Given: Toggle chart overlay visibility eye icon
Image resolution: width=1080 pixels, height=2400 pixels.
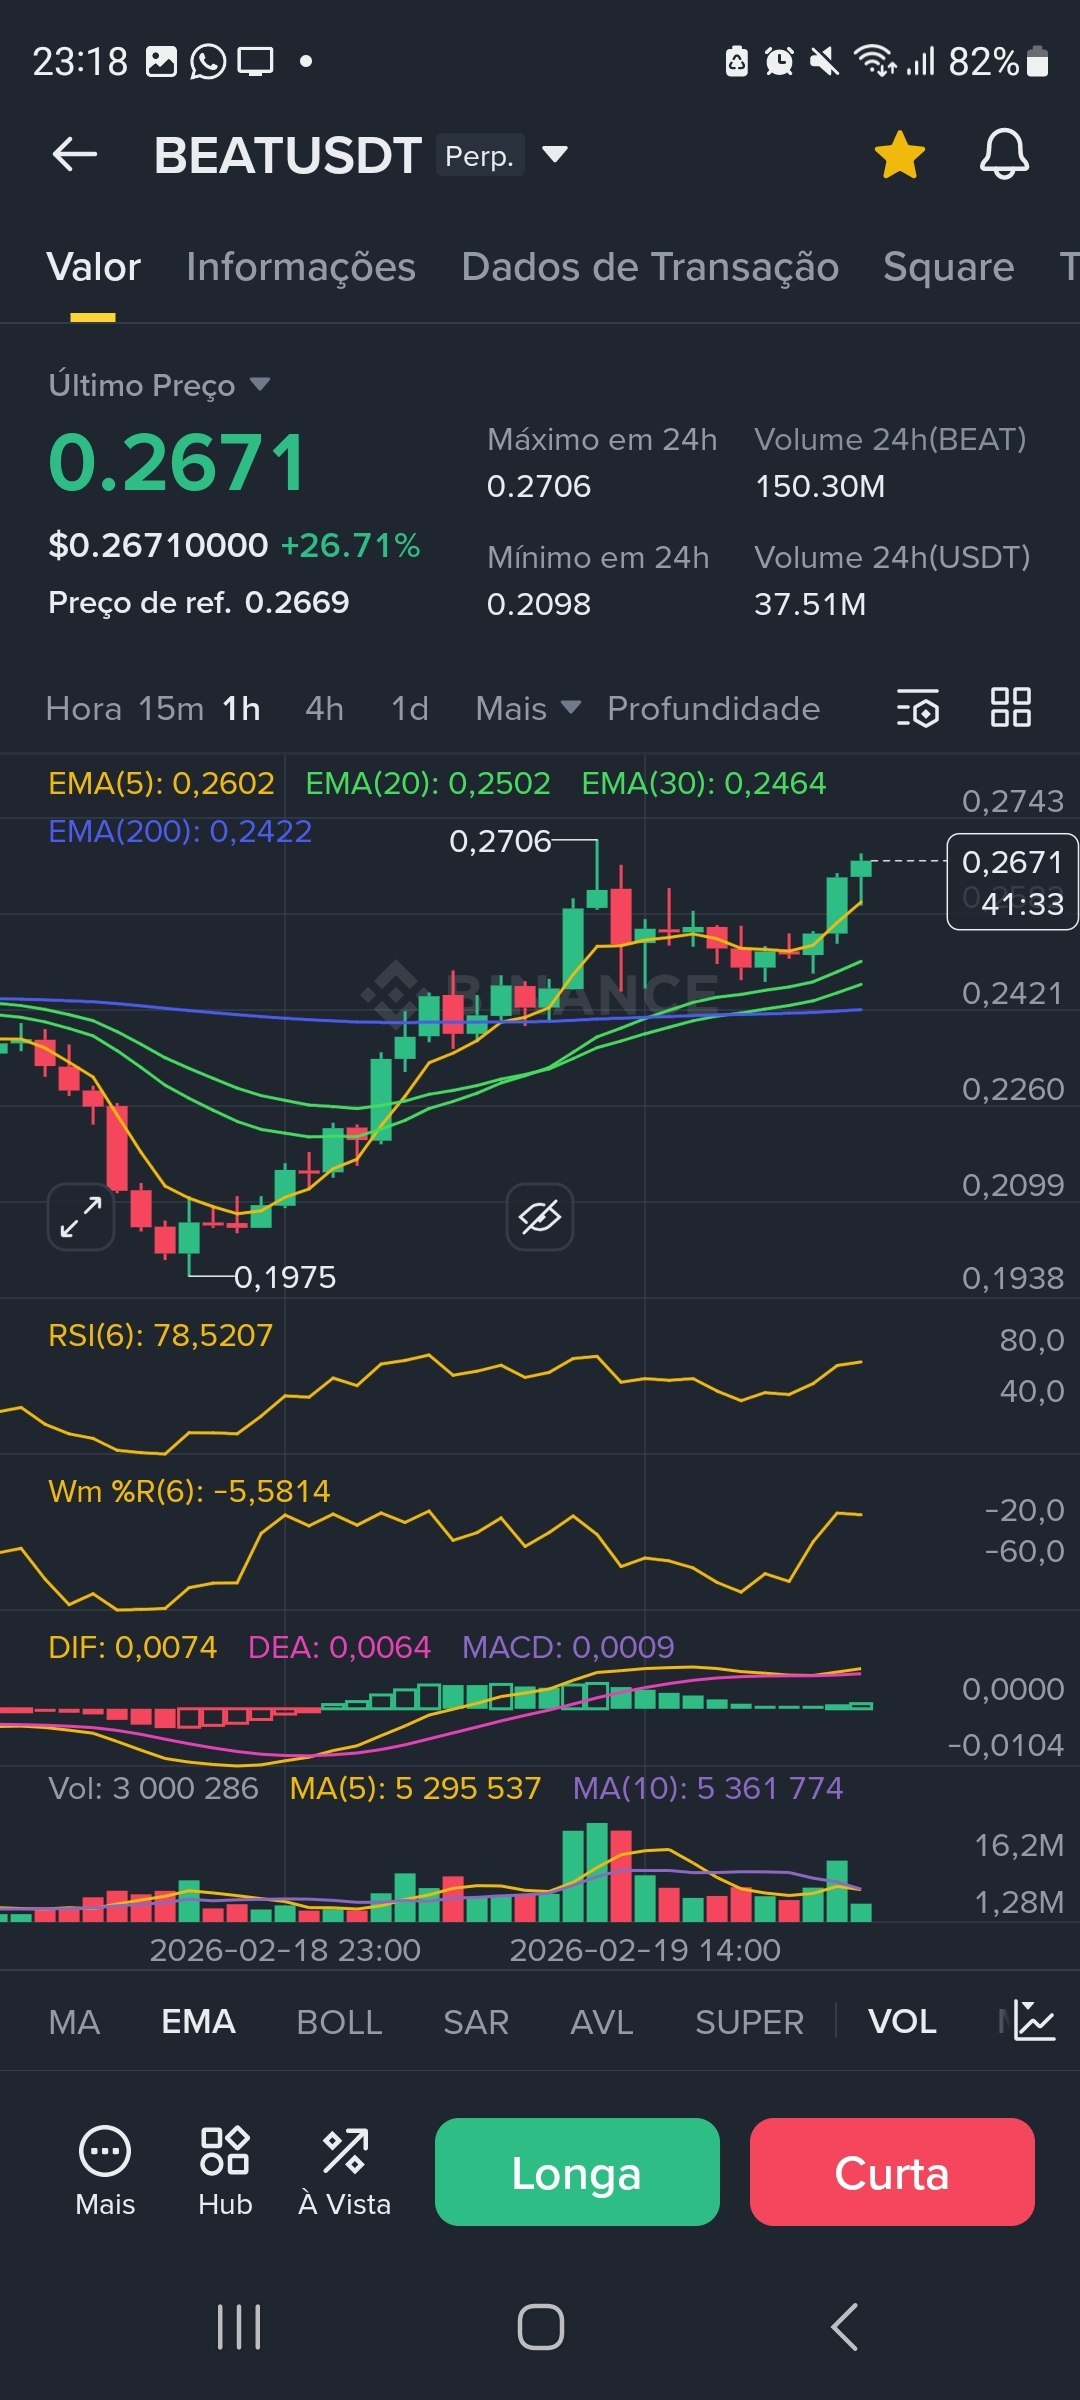Looking at the screenshot, I should click(x=540, y=1217).
